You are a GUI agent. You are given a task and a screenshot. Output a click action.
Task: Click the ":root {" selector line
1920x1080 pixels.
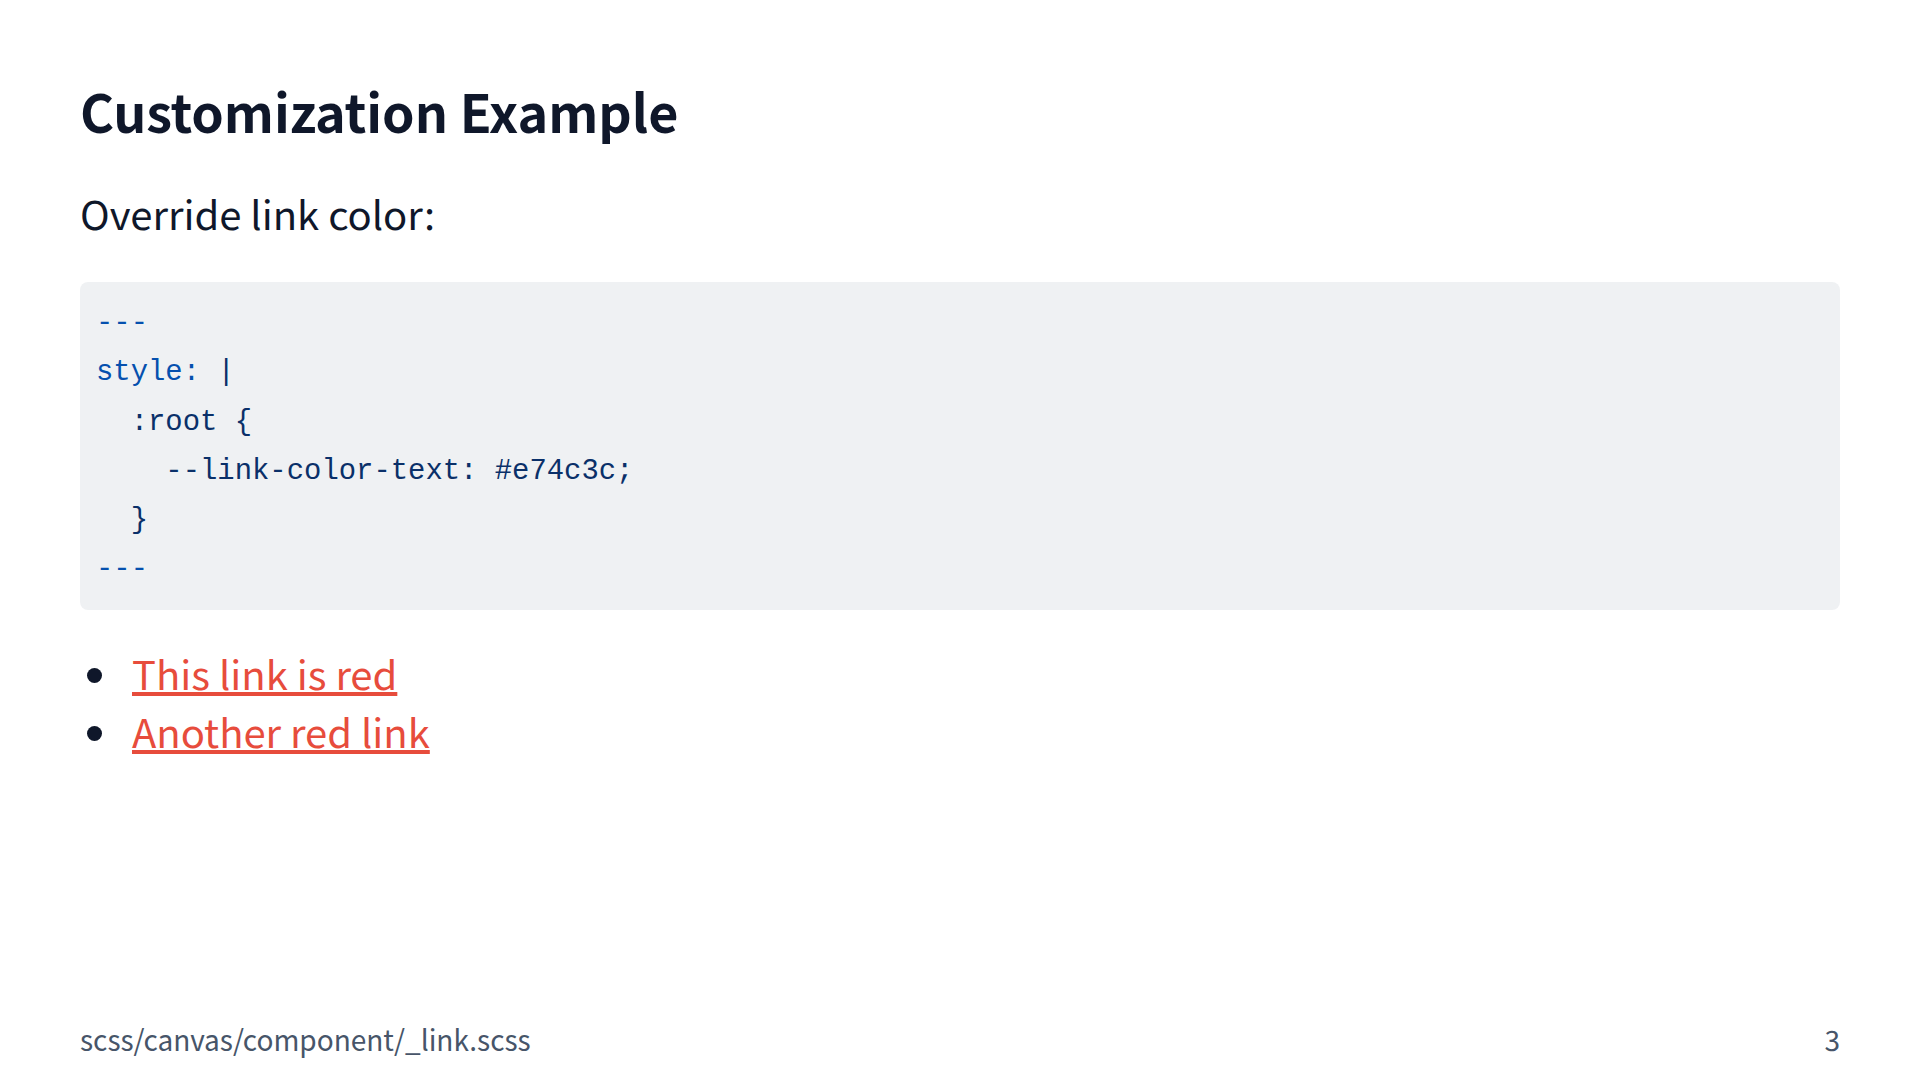coord(191,421)
